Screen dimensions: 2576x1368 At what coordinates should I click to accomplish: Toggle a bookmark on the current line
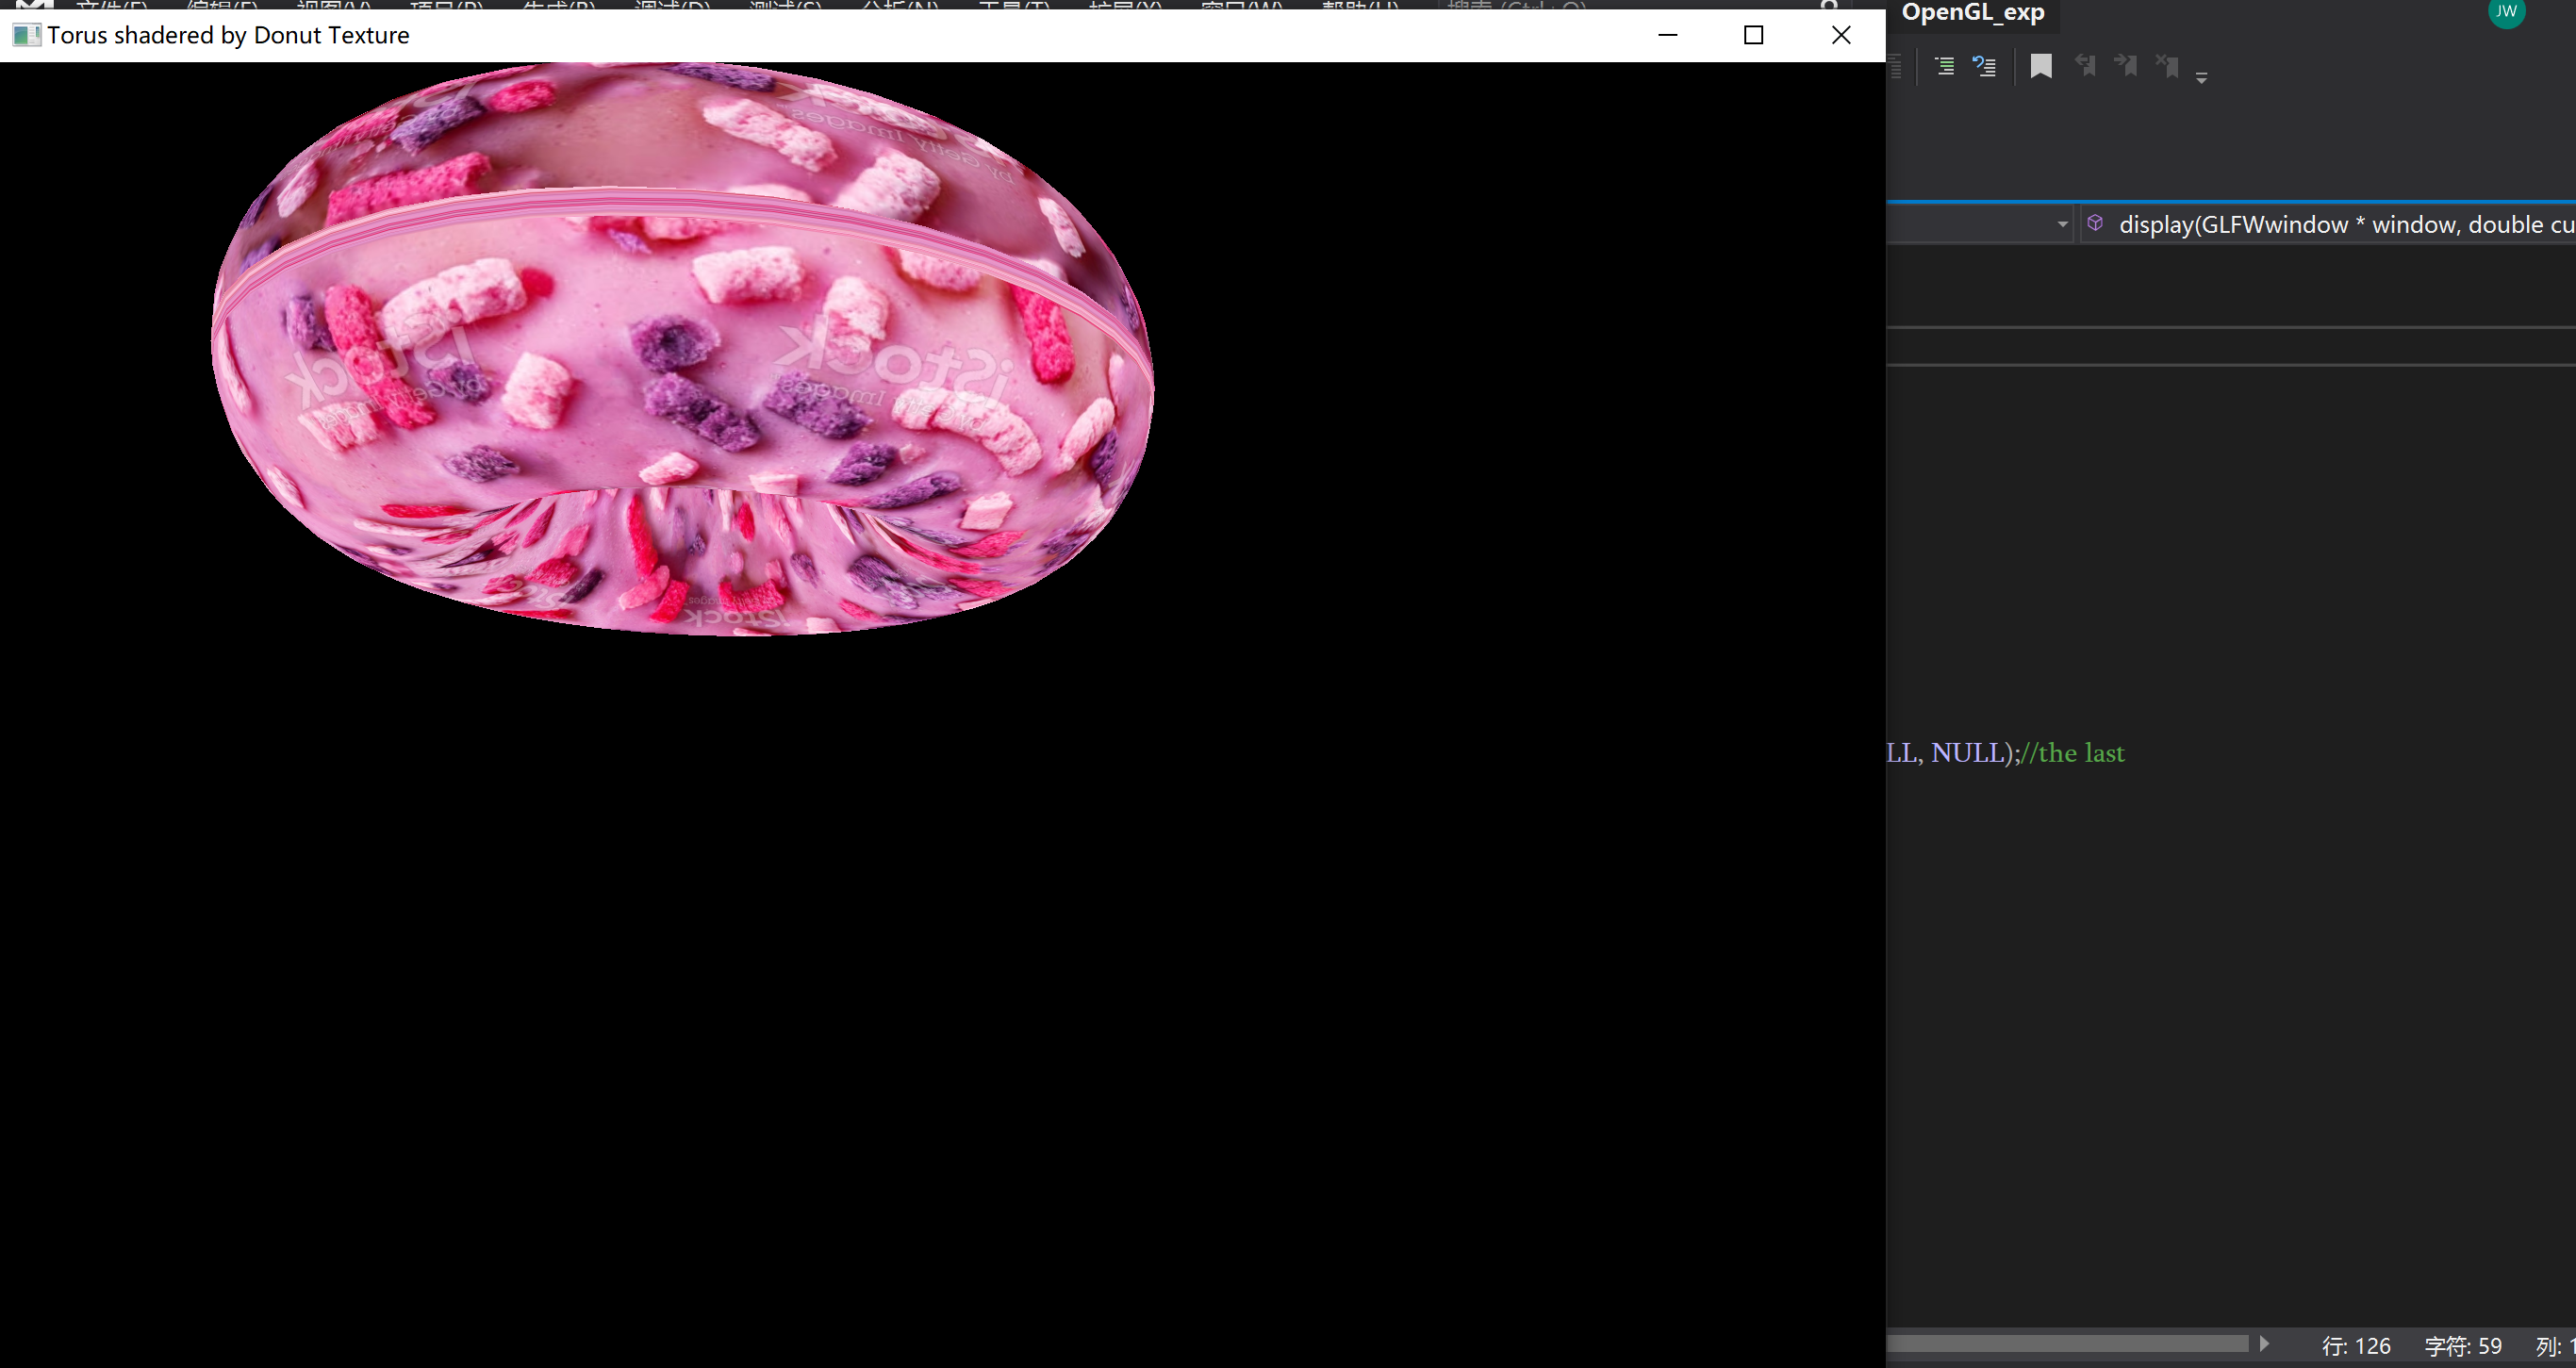point(2040,66)
